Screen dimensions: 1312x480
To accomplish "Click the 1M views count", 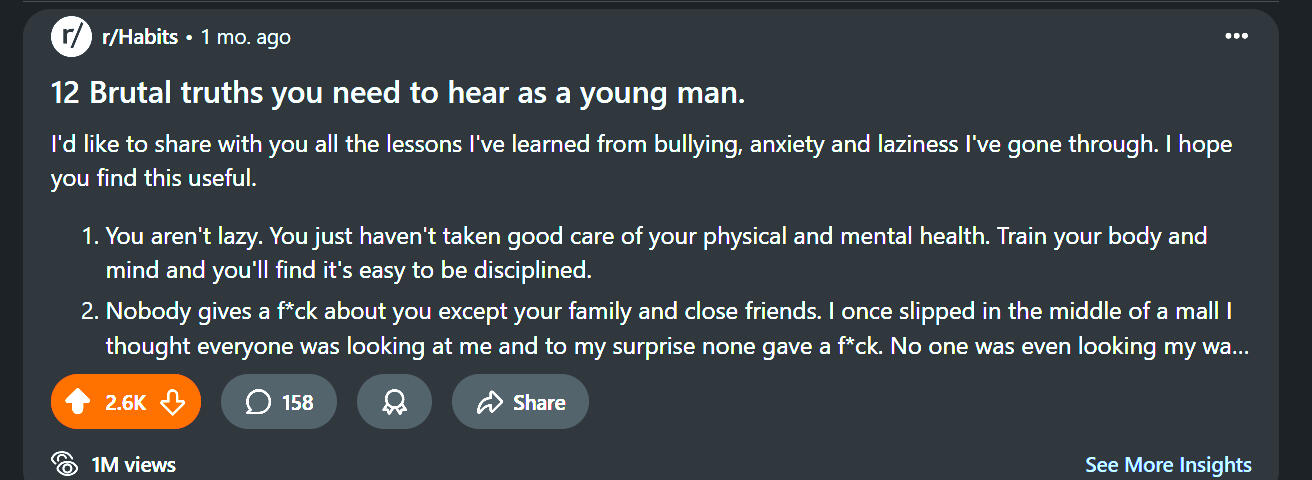I will pyautogui.click(x=133, y=464).
